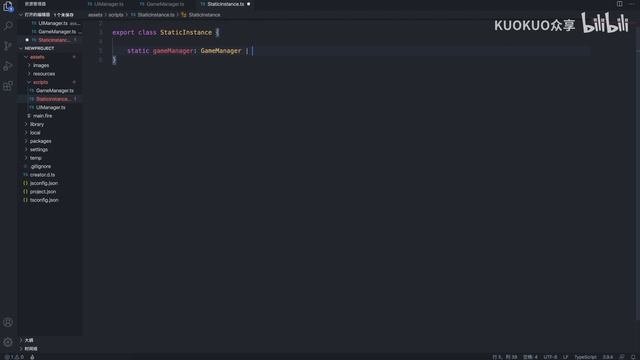
Task: Expand the settings folder
Action: click(x=39, y=150)
